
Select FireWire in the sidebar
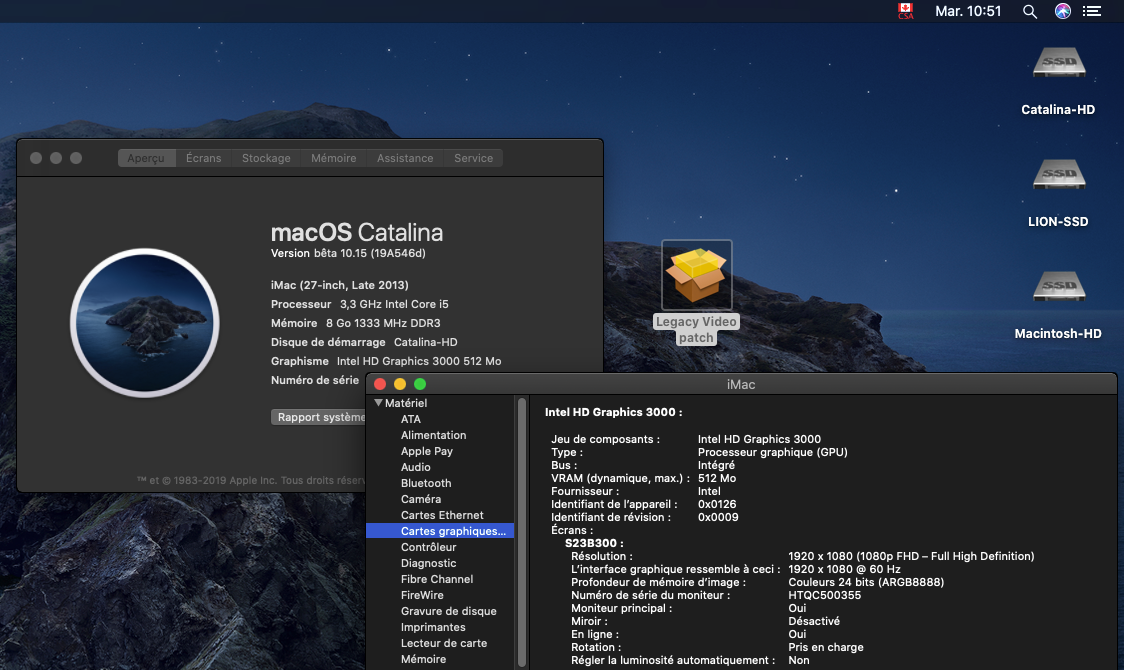422,595
